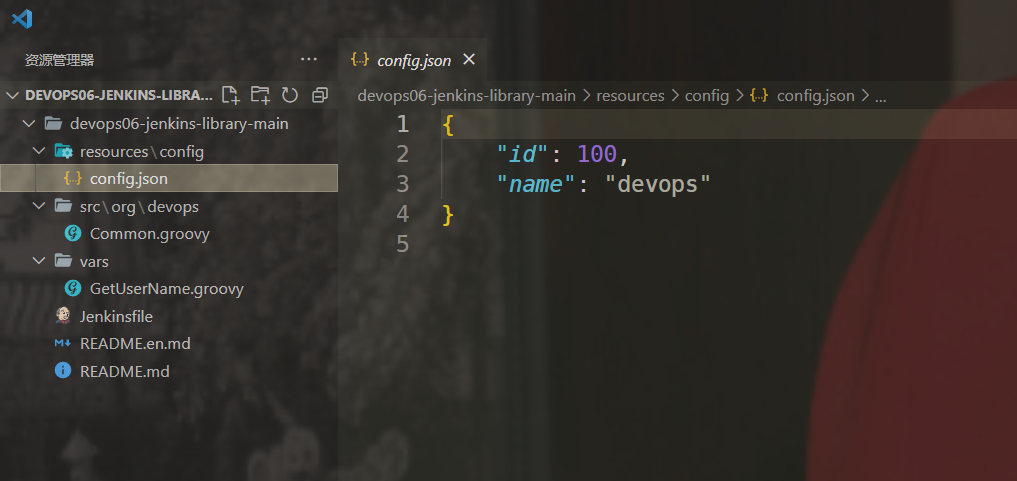Image resolution: width=1017 pixels, height=481 pixels.
Task: Click line number 3 in the gutter
Action: click(403, 184)
